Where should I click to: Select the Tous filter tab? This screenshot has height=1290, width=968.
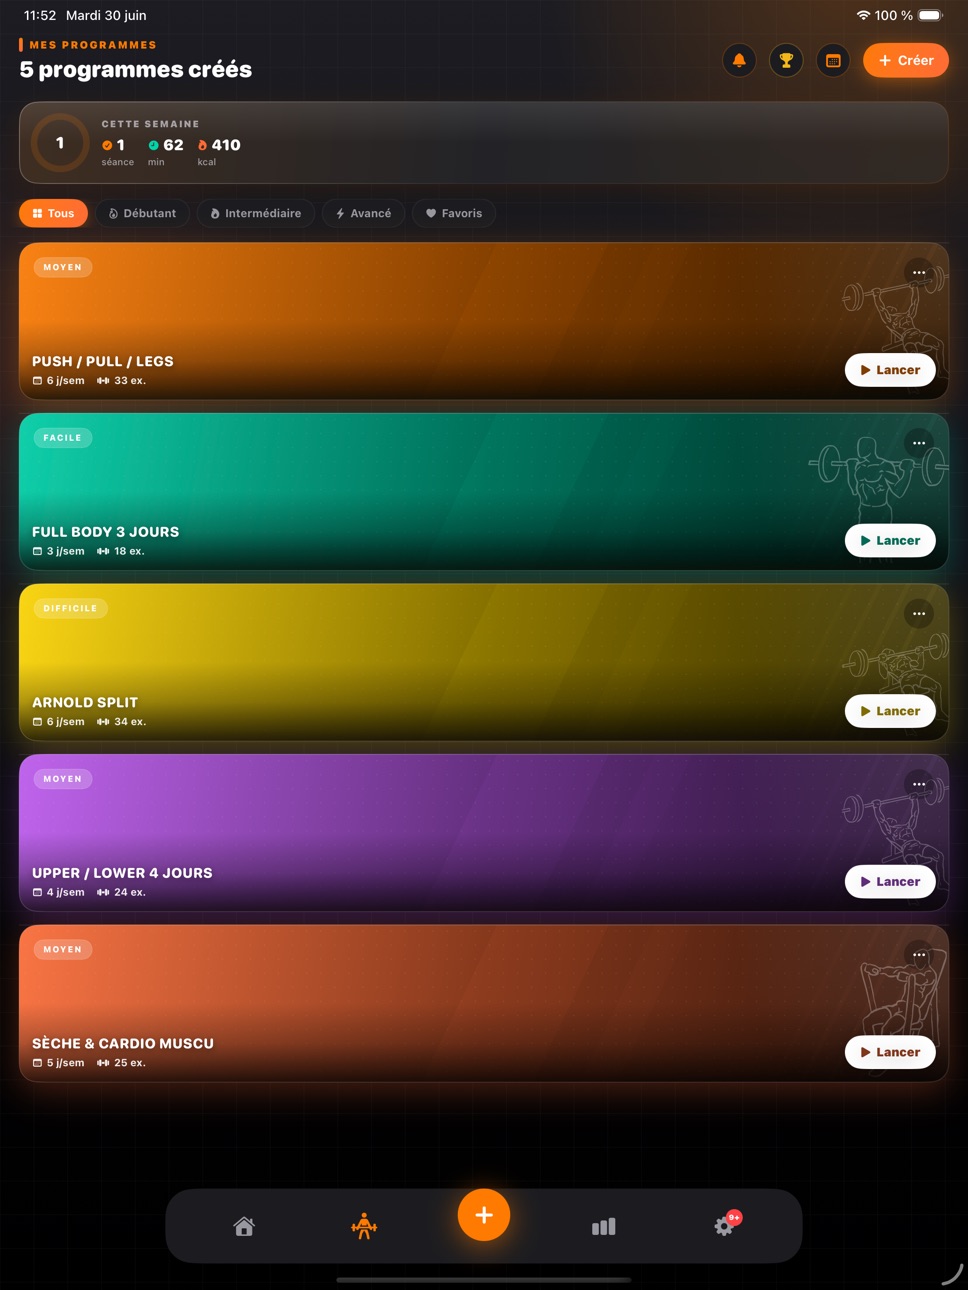tap(54, 213)
